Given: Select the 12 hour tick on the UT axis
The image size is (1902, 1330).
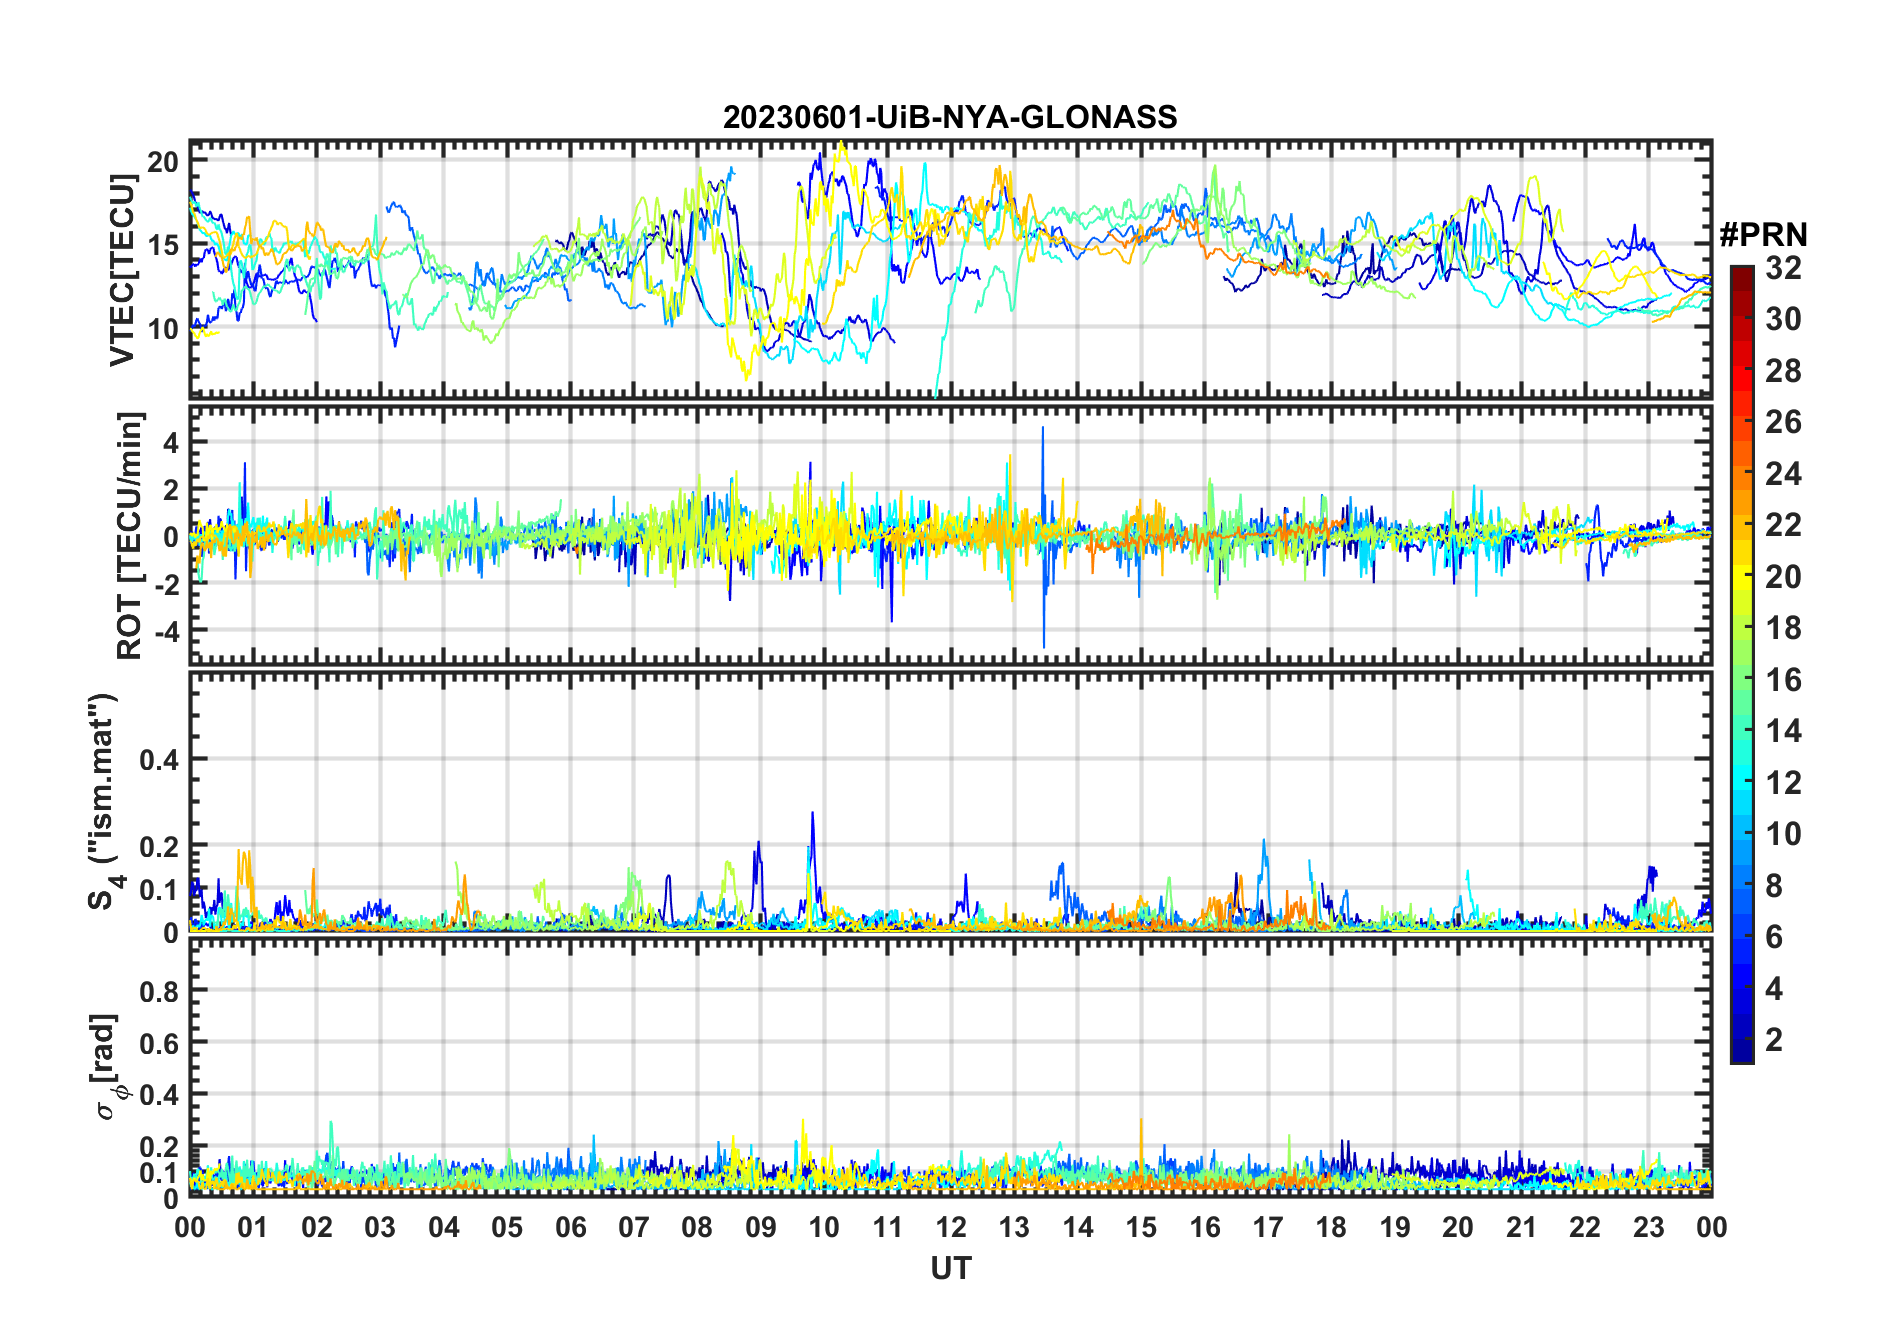Looking at the screenshot, I should (x=951, y=1227).
